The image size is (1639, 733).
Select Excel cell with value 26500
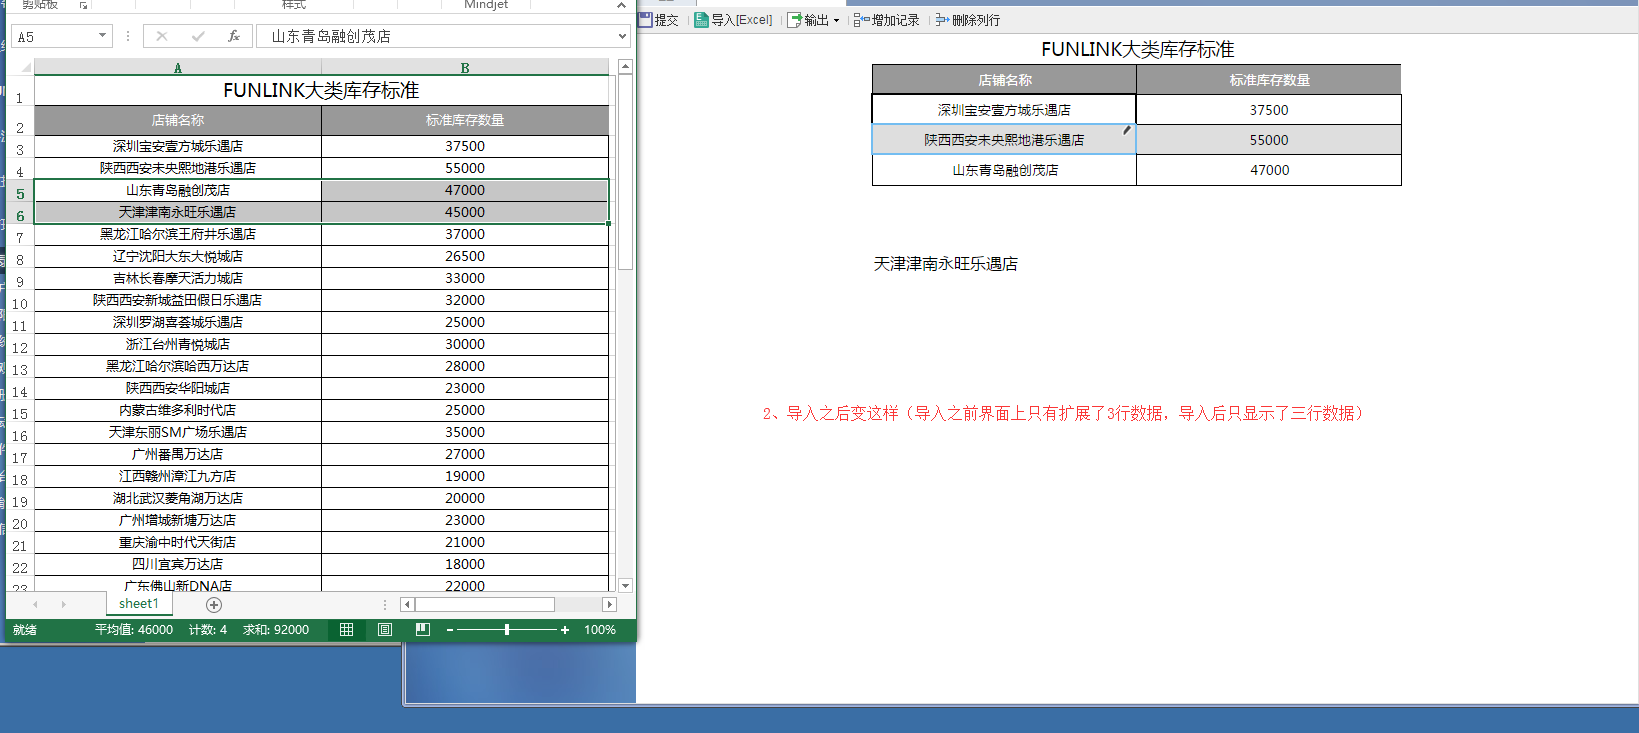(465, 256)
